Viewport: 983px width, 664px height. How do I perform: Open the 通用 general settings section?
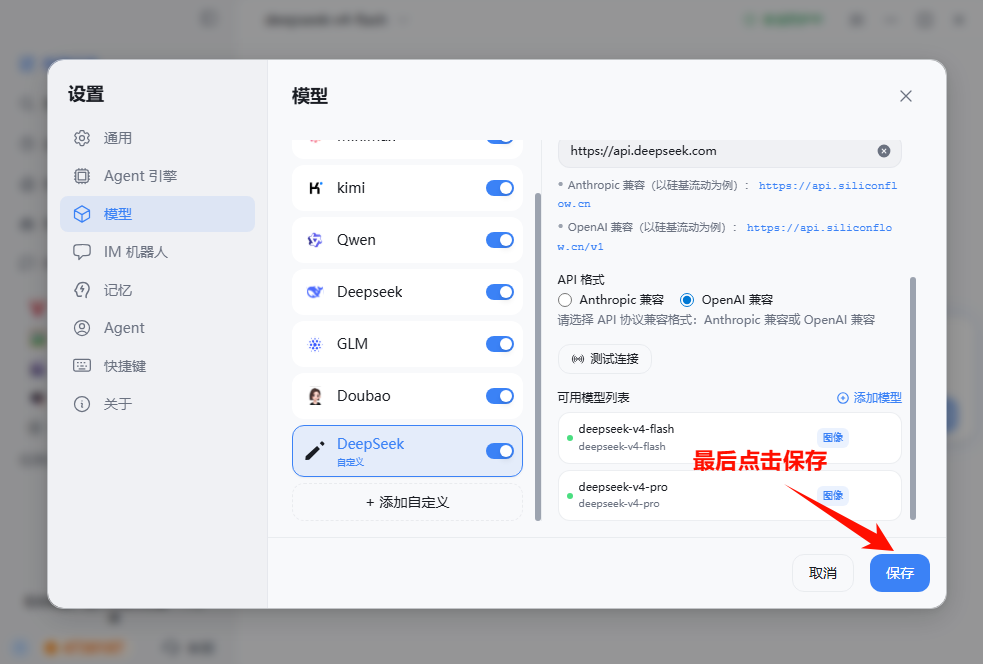pyautogui.click(x=157, y=138)
